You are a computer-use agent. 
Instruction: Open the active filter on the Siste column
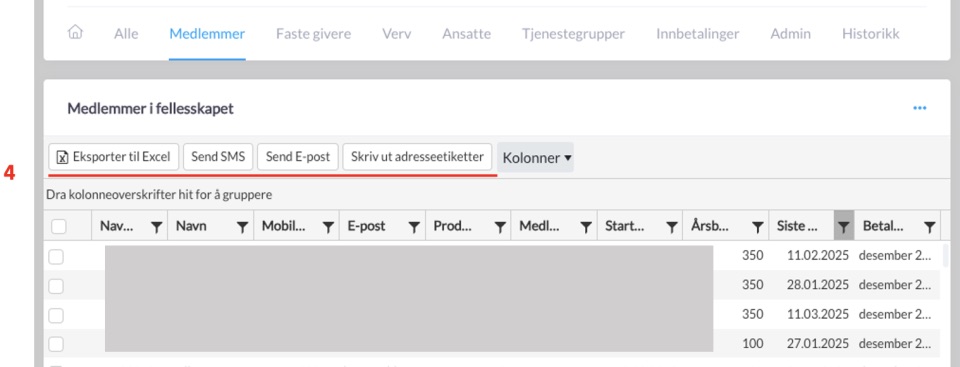pos(843,226)
